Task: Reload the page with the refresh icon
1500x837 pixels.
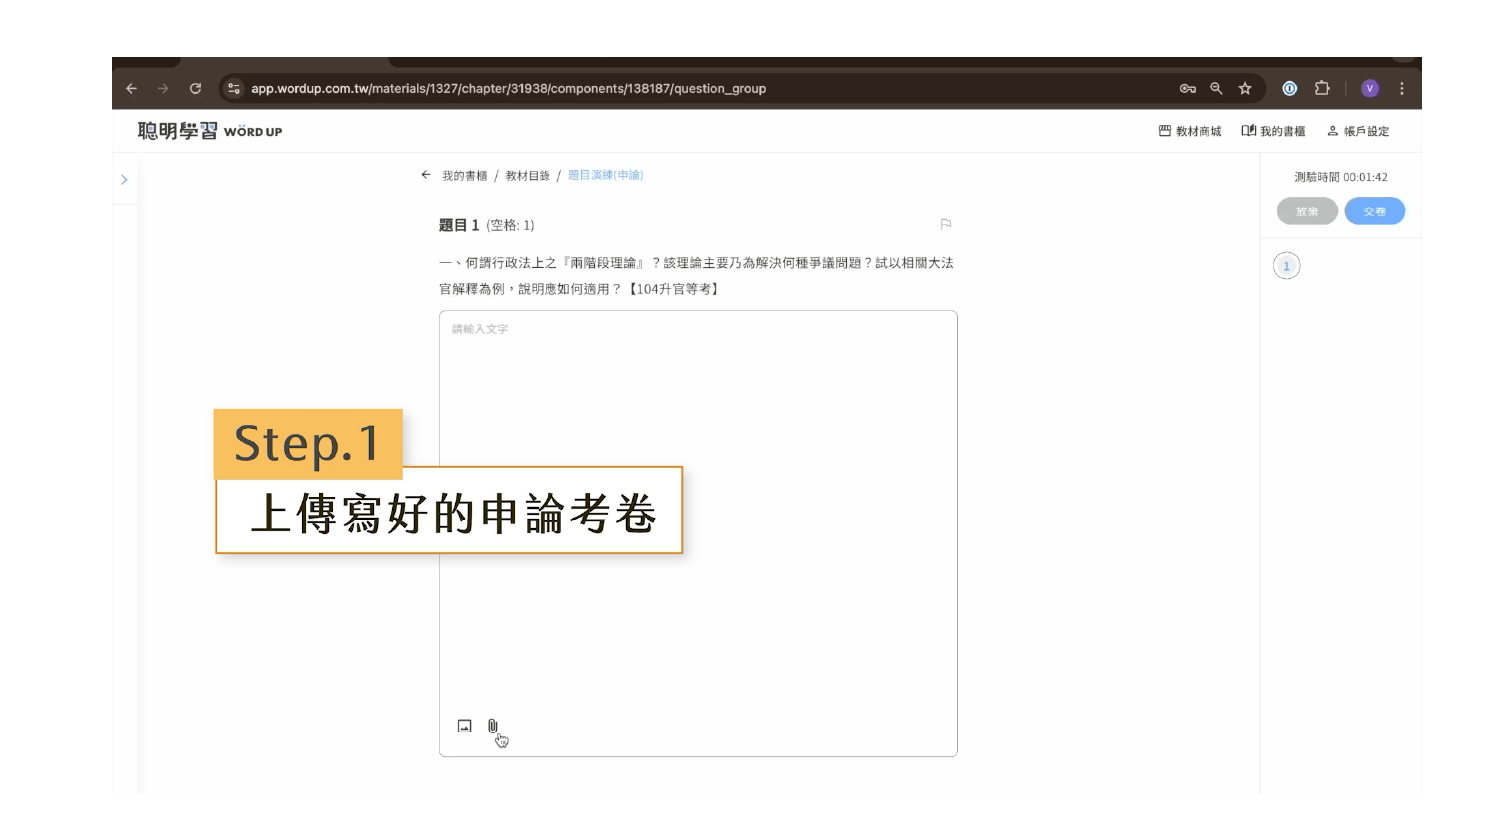Action: click(x=196, y=88)
